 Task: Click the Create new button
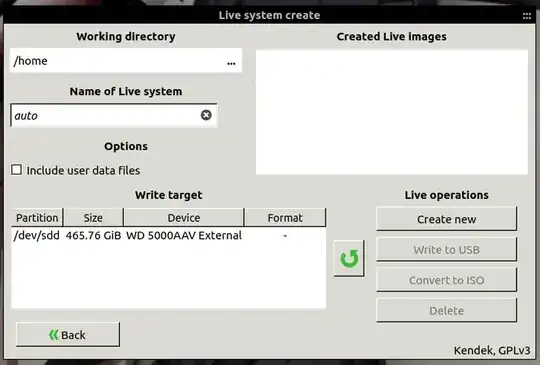[x=446, y=219]
